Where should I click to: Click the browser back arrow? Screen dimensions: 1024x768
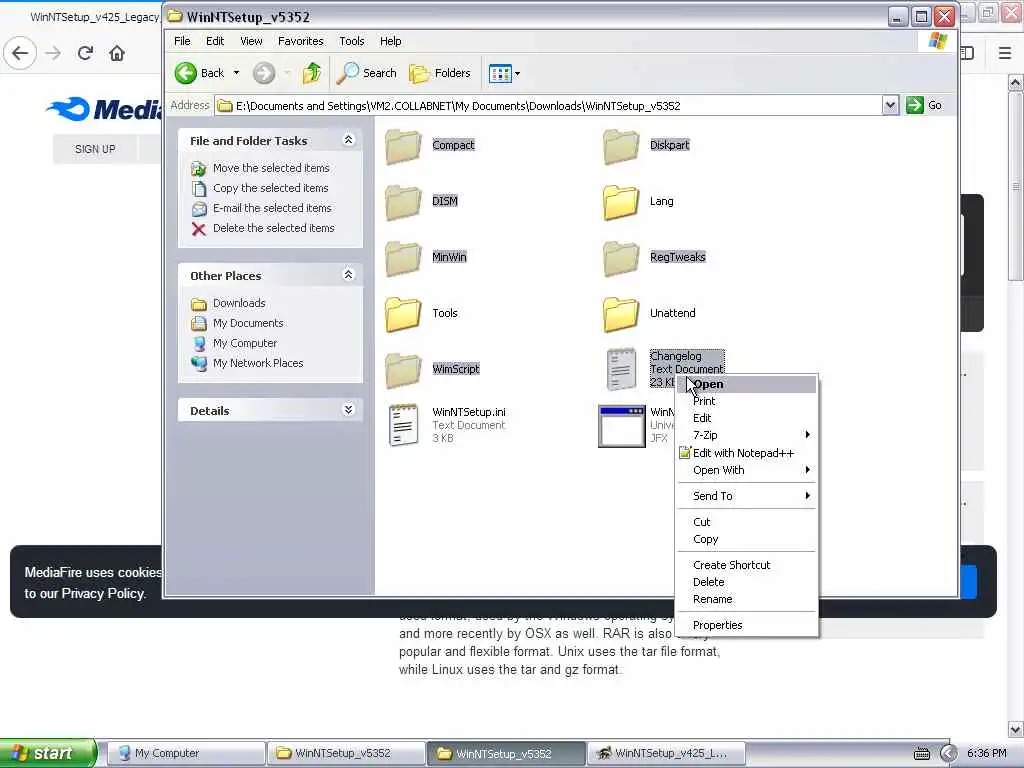pos(20,53)
